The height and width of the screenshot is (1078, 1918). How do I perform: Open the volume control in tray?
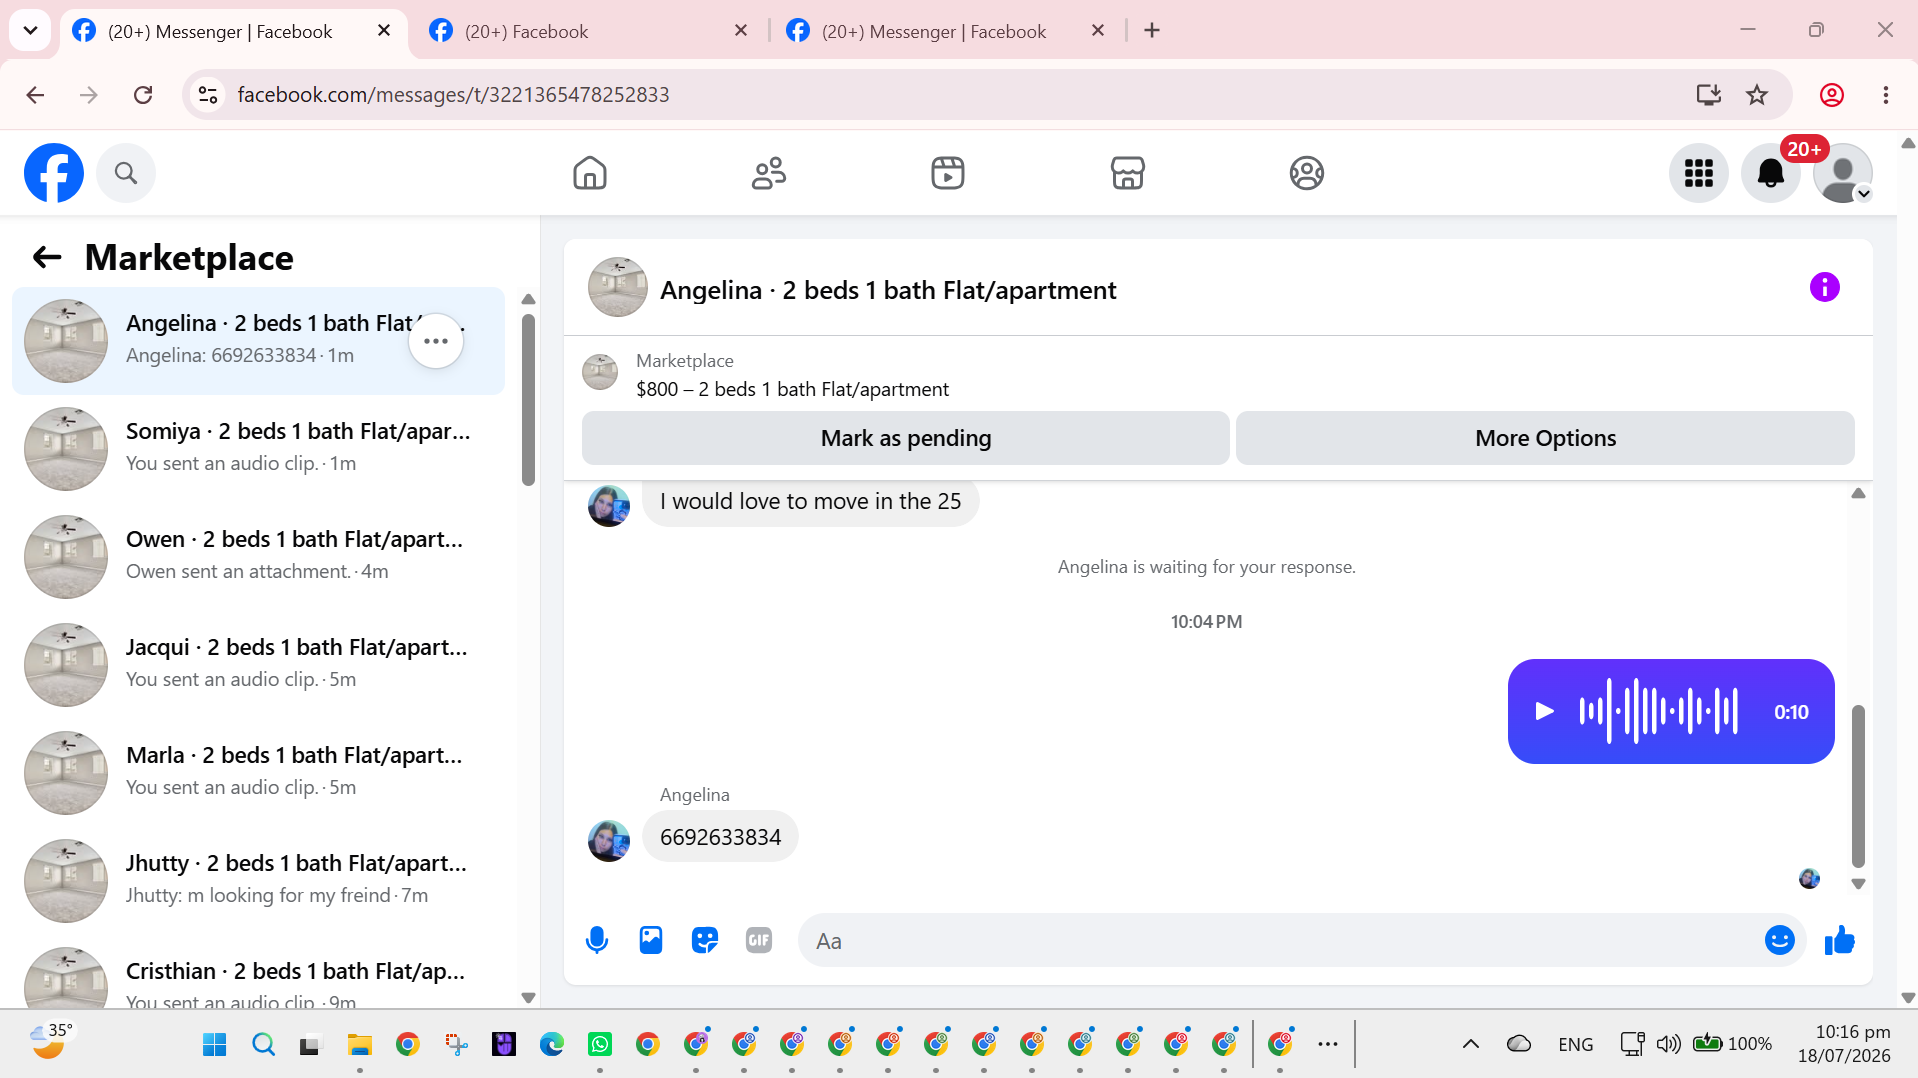point(1668,1045)
